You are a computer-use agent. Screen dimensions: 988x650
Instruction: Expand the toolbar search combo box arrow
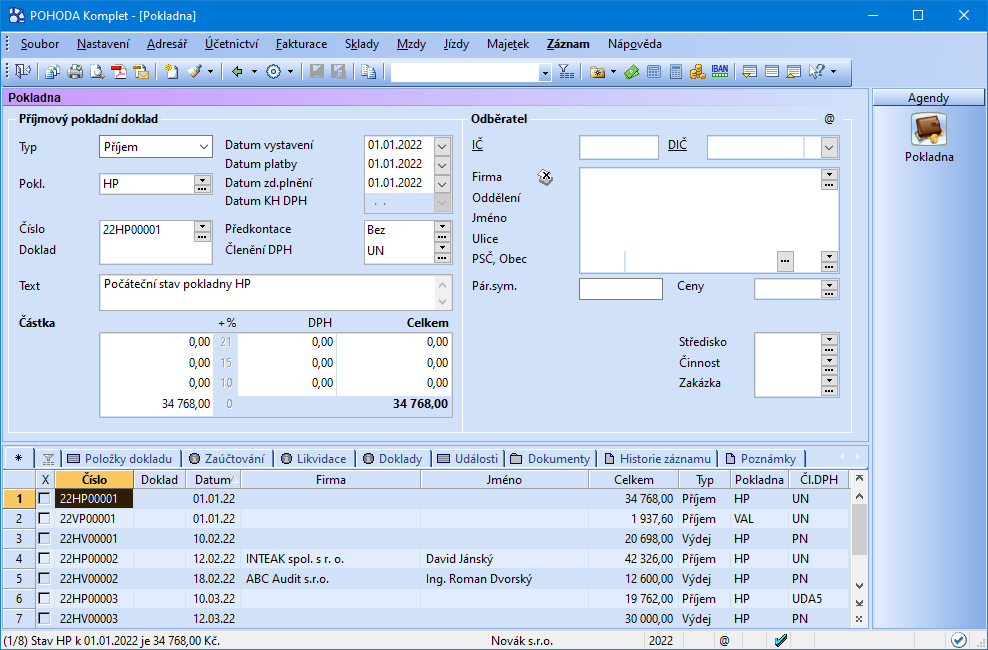click(546, 72)
